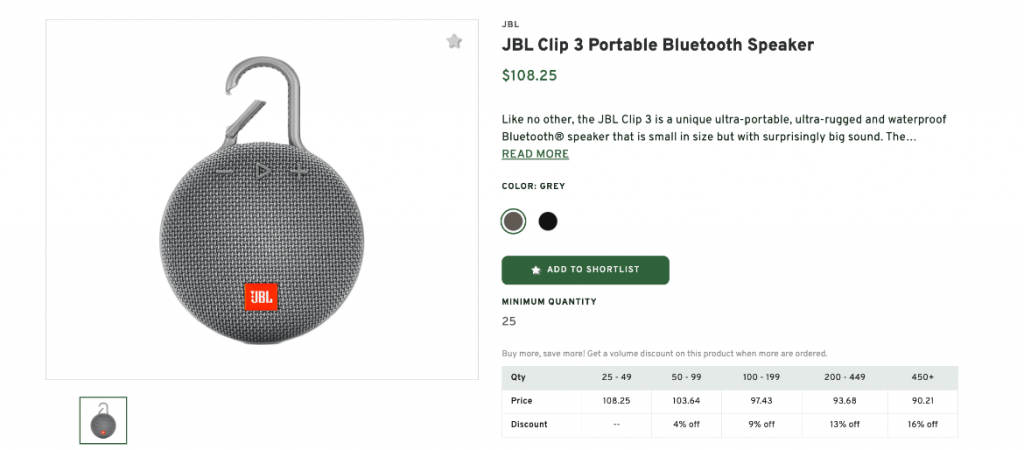1024x450 pixels.
Task: Click the minimum quantity value 25
Action: 509,322
